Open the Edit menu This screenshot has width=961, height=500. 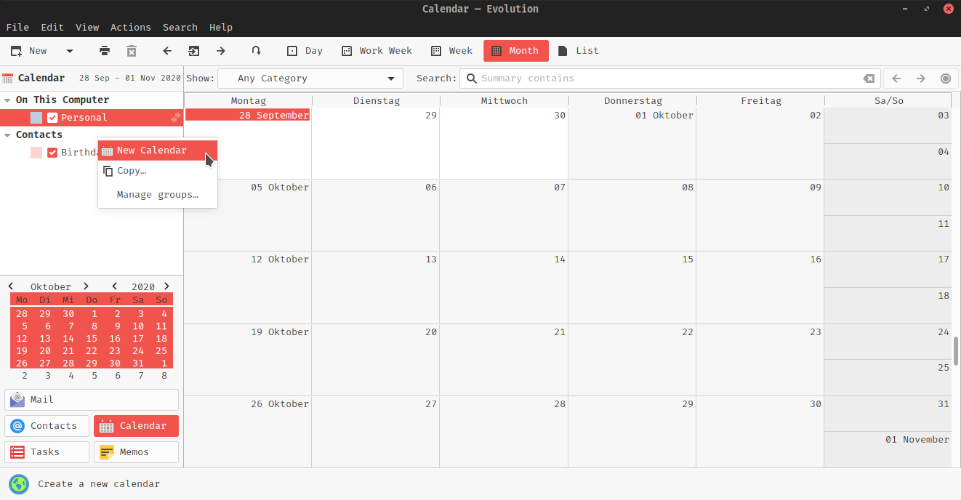[52, 28]
